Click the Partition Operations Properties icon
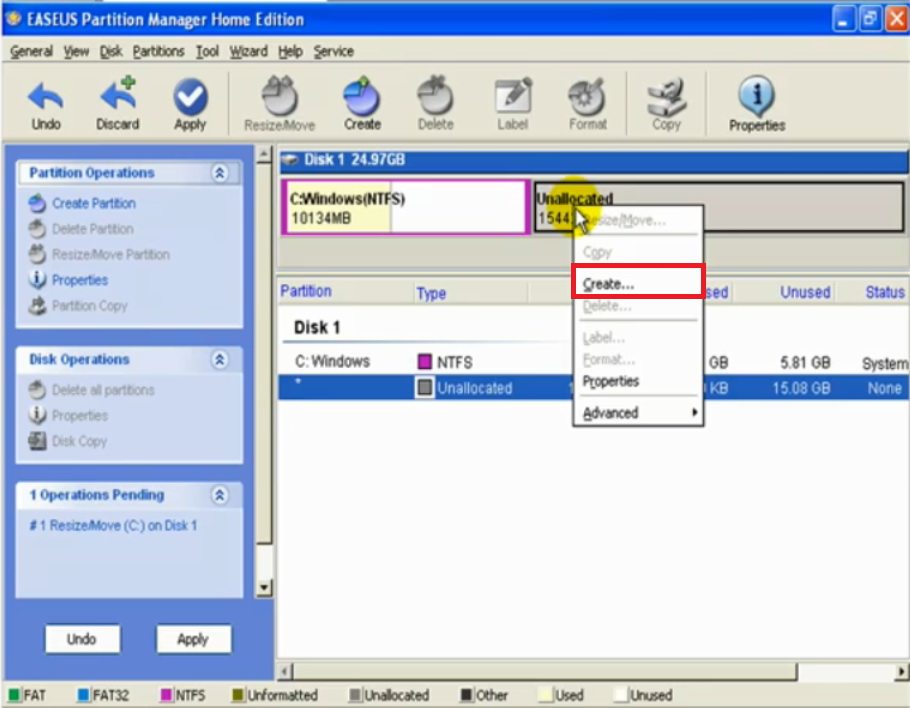 37,280
